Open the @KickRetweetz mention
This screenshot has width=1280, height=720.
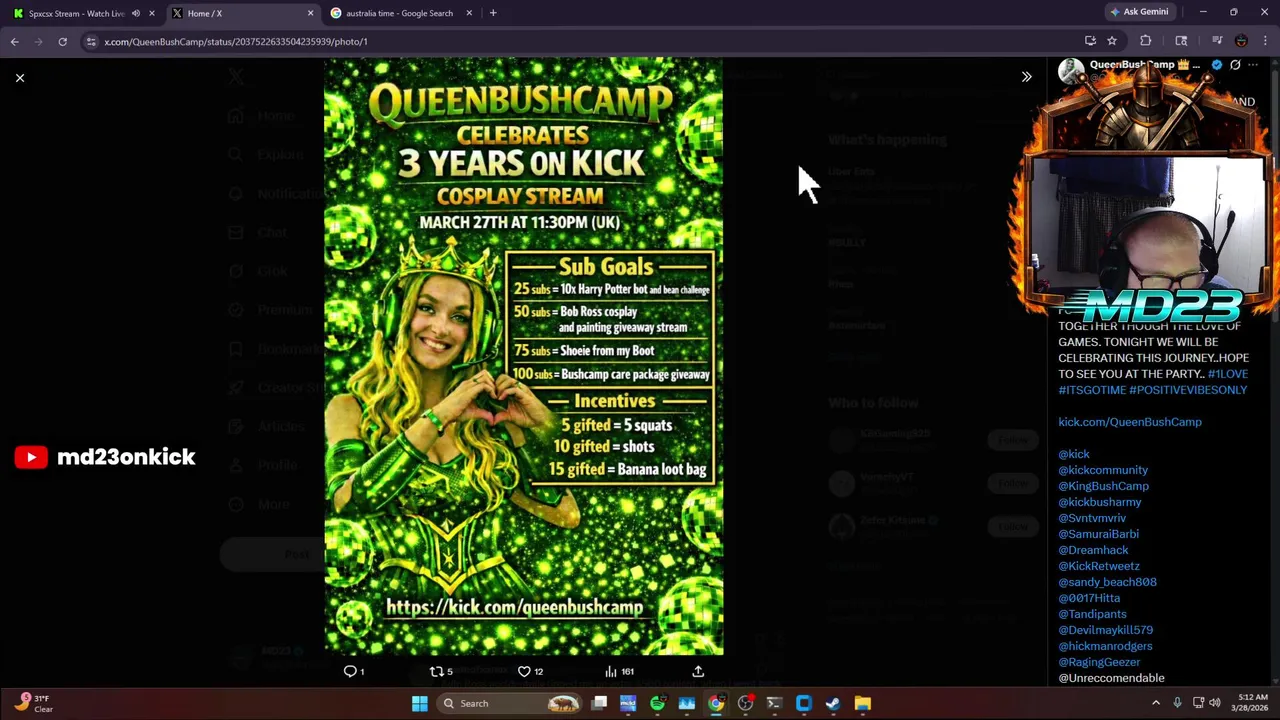1099,566
